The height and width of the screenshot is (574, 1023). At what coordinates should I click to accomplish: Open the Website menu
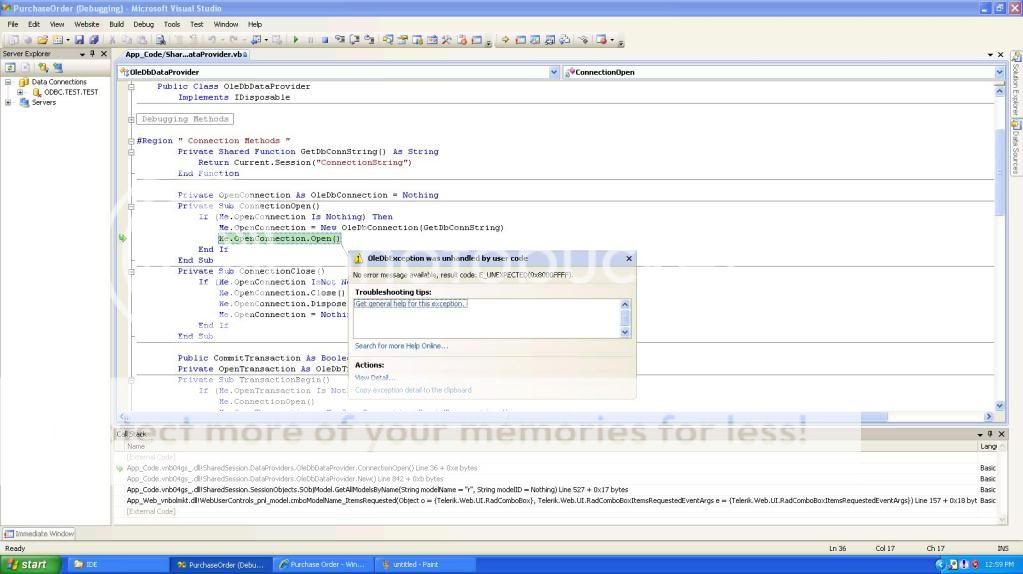coord(87,24)
